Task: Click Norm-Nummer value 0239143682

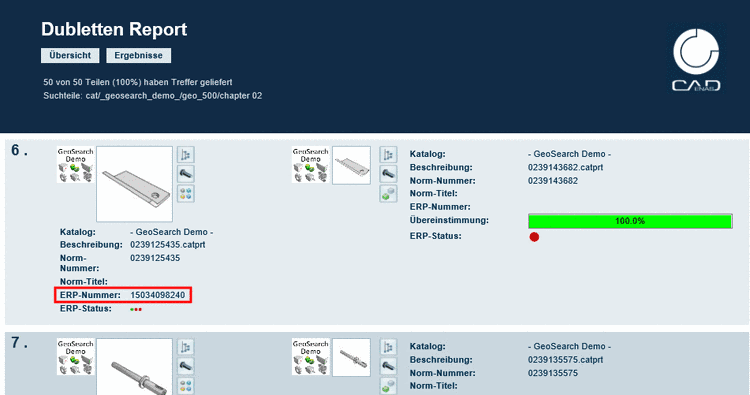Action: point(553,181)
